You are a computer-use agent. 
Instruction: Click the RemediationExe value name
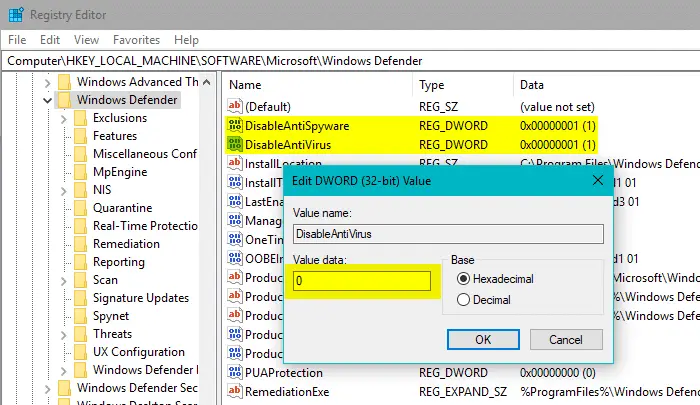tap(287, 392)
